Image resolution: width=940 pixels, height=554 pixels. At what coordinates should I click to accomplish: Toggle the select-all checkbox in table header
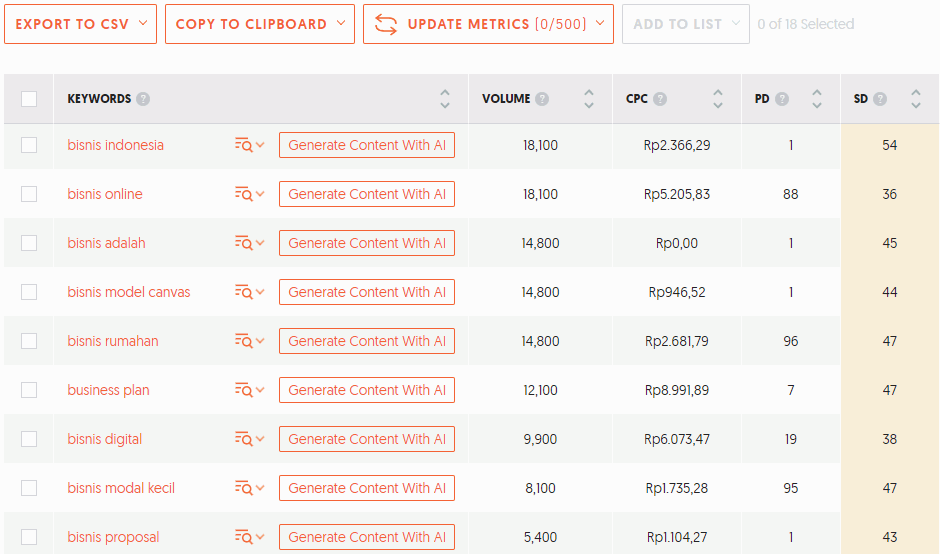point(29,99)
